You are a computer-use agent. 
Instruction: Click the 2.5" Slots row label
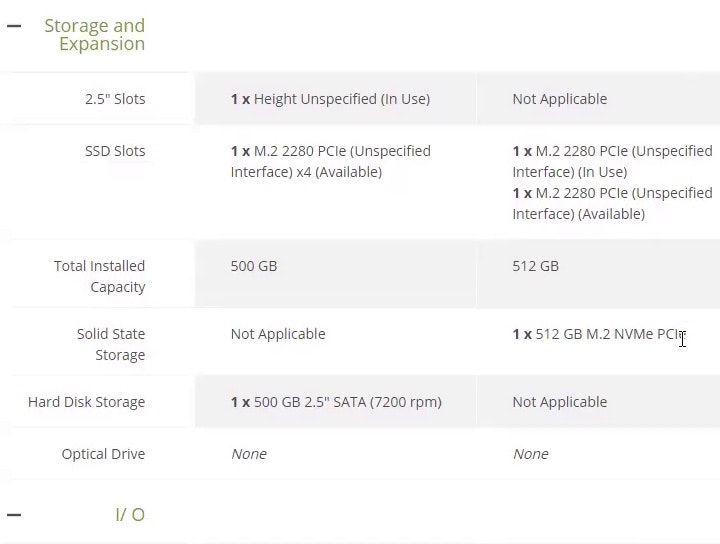point(115,99)
